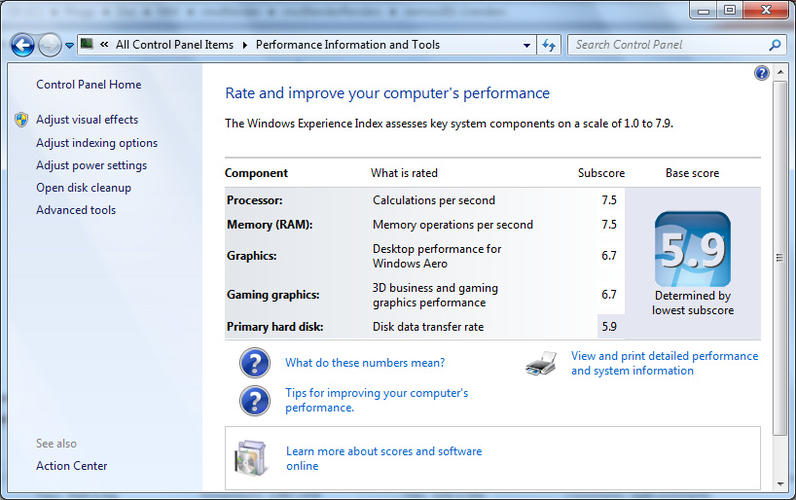Minimize the Control Panel window

[x=703, y=11]
